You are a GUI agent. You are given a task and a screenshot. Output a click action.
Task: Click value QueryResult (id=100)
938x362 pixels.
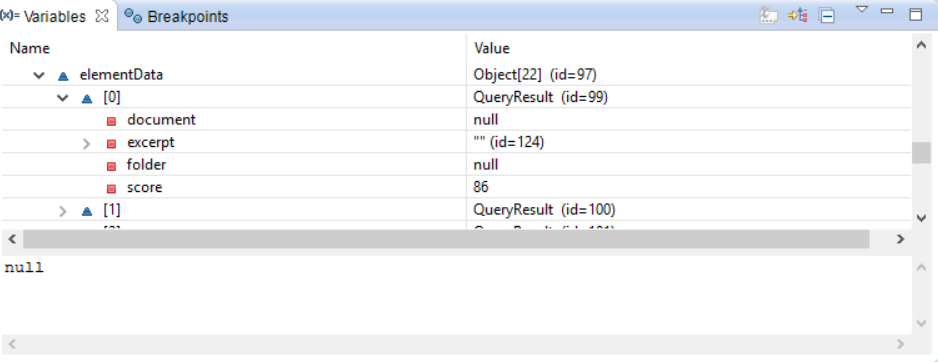click(x=544, y=210)
